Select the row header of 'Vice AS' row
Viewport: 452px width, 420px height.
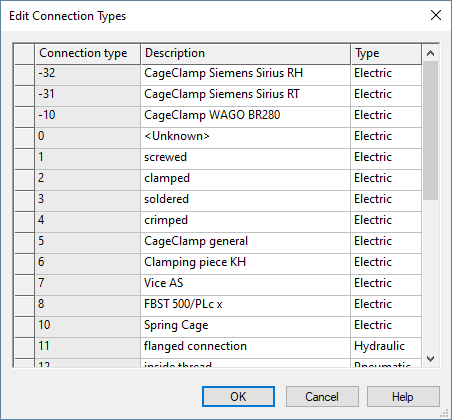[x=24, y=285]
